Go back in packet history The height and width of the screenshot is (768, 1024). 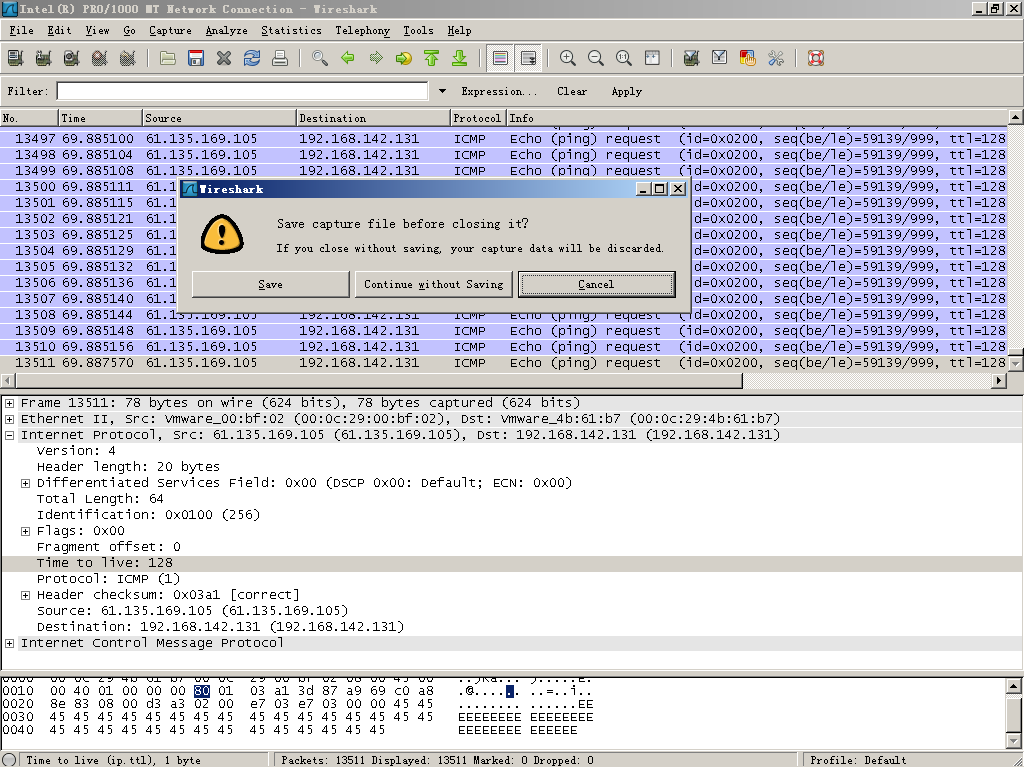[x=348, y=58]
